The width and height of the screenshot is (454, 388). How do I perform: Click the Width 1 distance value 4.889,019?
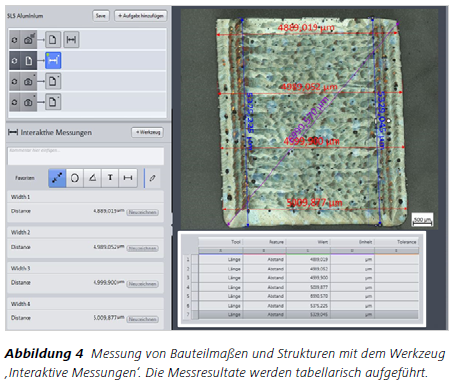pyautogui.click(x=108, y=211)
